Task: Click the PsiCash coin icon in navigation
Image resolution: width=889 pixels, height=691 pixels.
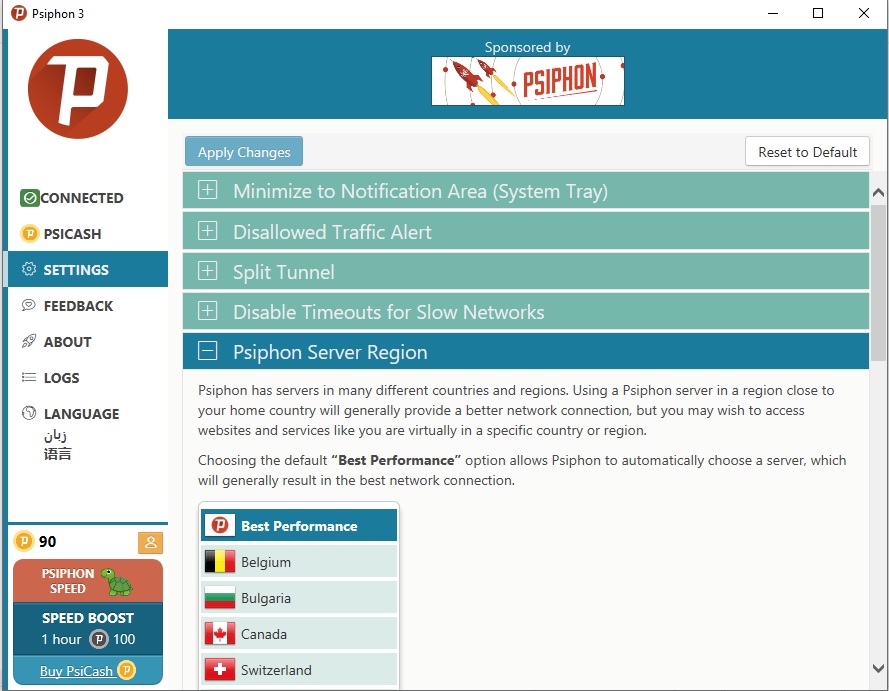Action: 29,234
